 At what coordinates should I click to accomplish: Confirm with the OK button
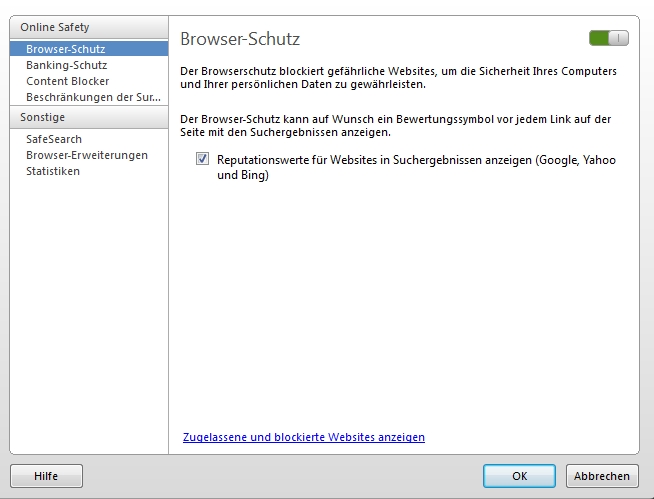click(519, 476)
